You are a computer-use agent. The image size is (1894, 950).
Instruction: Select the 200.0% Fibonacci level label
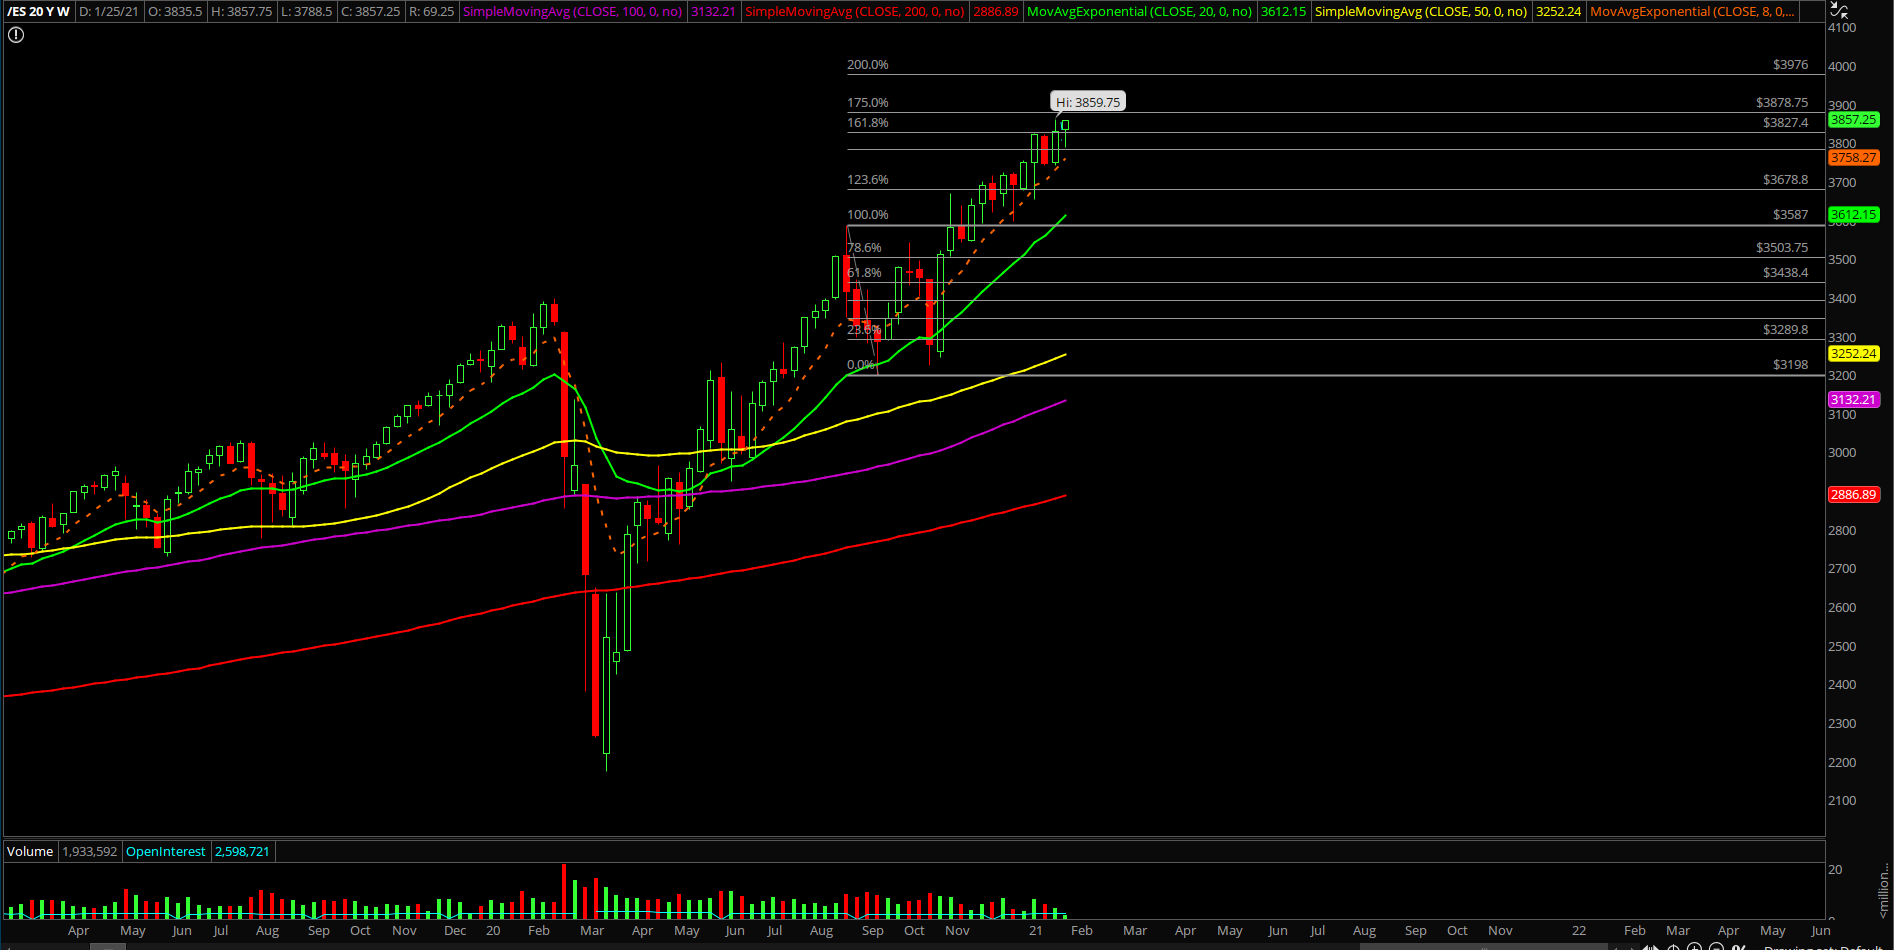pyautogui.click(x=868, y=65)
